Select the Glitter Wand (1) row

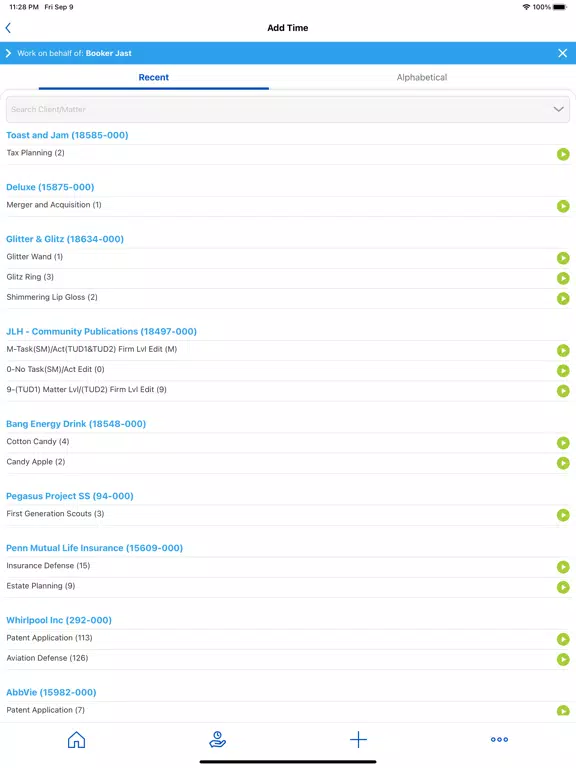pos(288,258)
